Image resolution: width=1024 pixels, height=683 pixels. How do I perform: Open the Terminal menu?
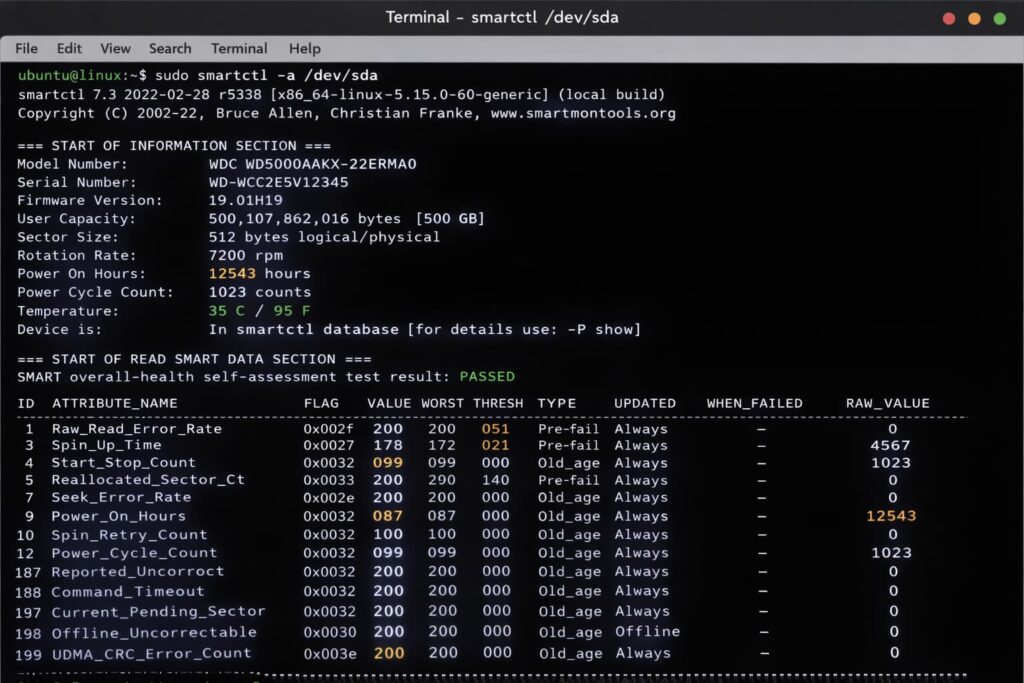pyautogui.click(x=239, y=48)
